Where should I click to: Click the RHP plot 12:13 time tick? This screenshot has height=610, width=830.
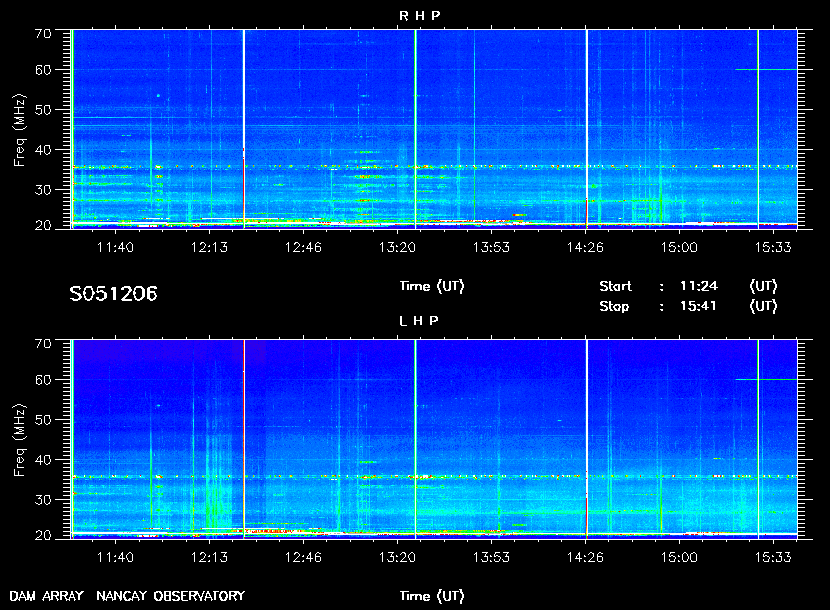point(209,247)
